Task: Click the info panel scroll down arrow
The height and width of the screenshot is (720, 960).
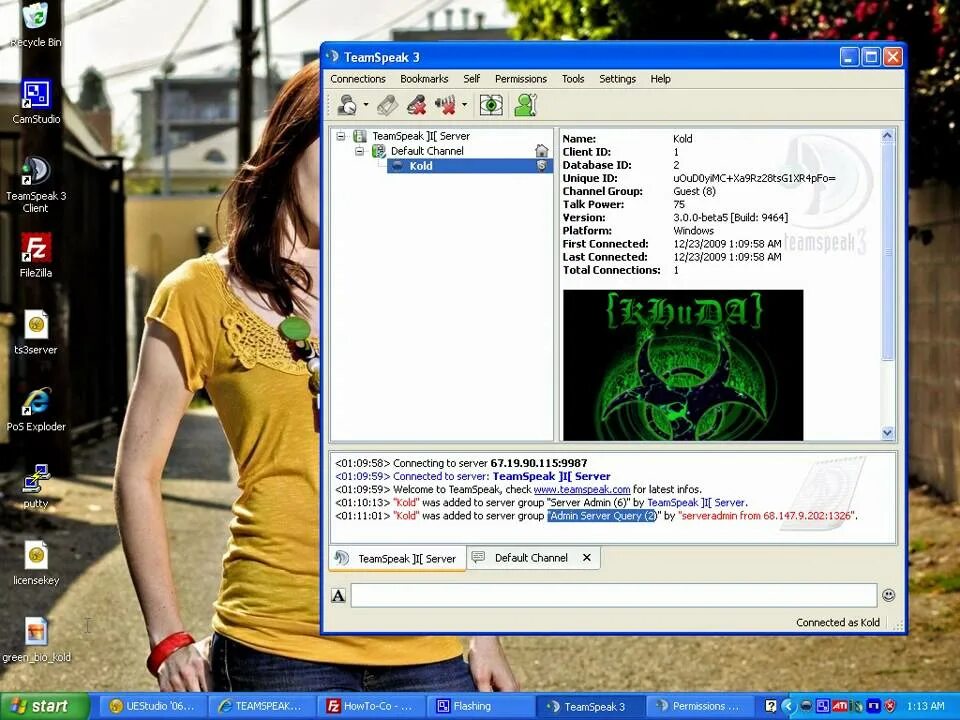Action: point(888,433)
